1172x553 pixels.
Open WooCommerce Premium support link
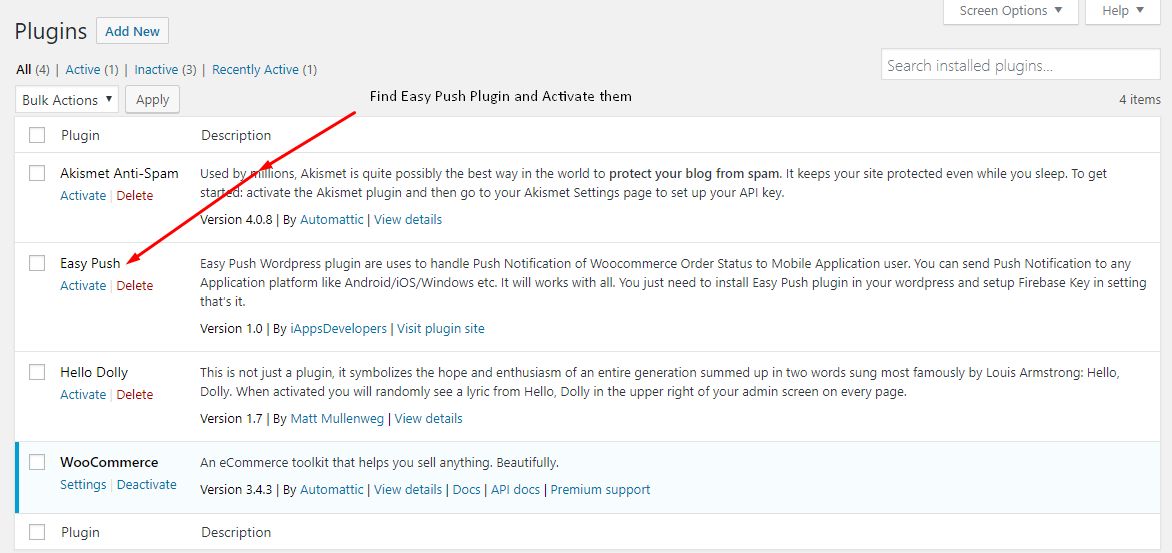pos(600,489)
